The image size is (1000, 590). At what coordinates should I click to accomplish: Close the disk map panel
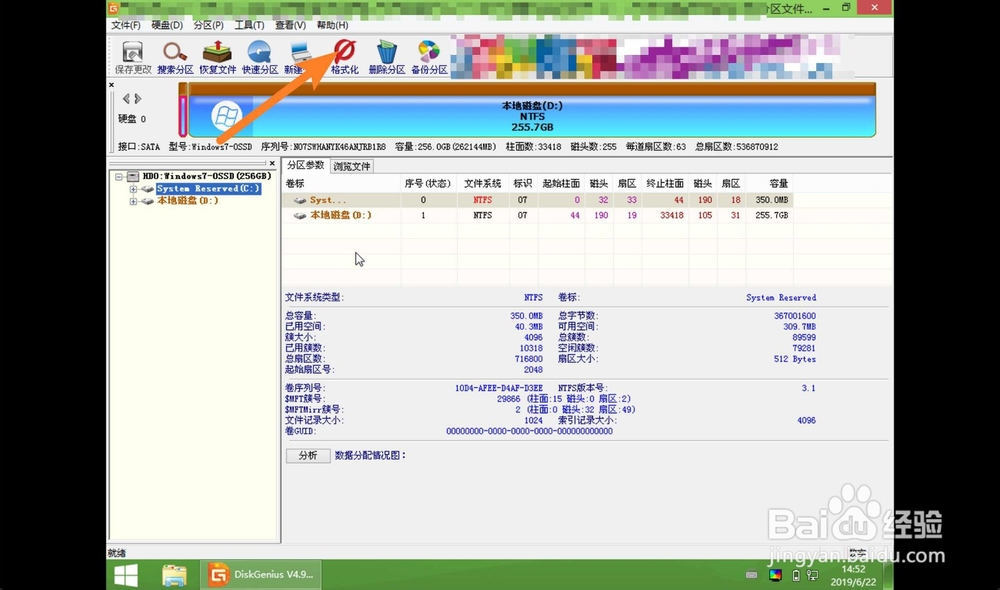coord(112,84)
